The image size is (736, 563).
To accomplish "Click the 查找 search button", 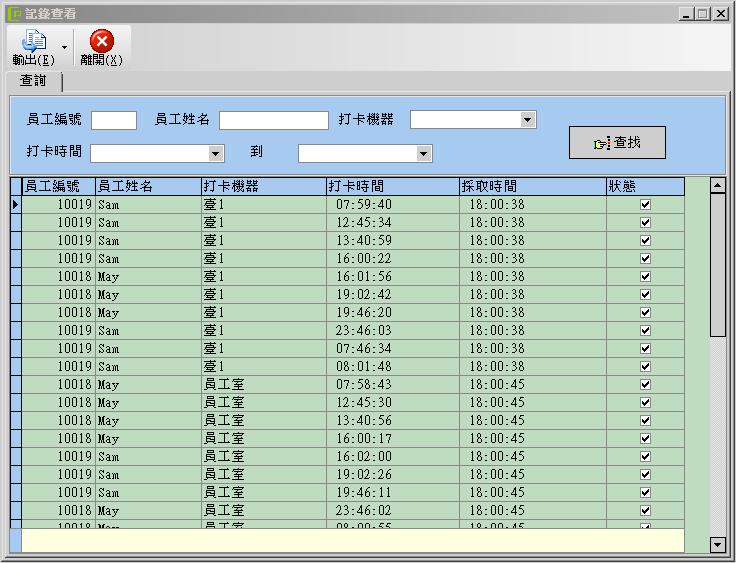I will click(617, 143).
